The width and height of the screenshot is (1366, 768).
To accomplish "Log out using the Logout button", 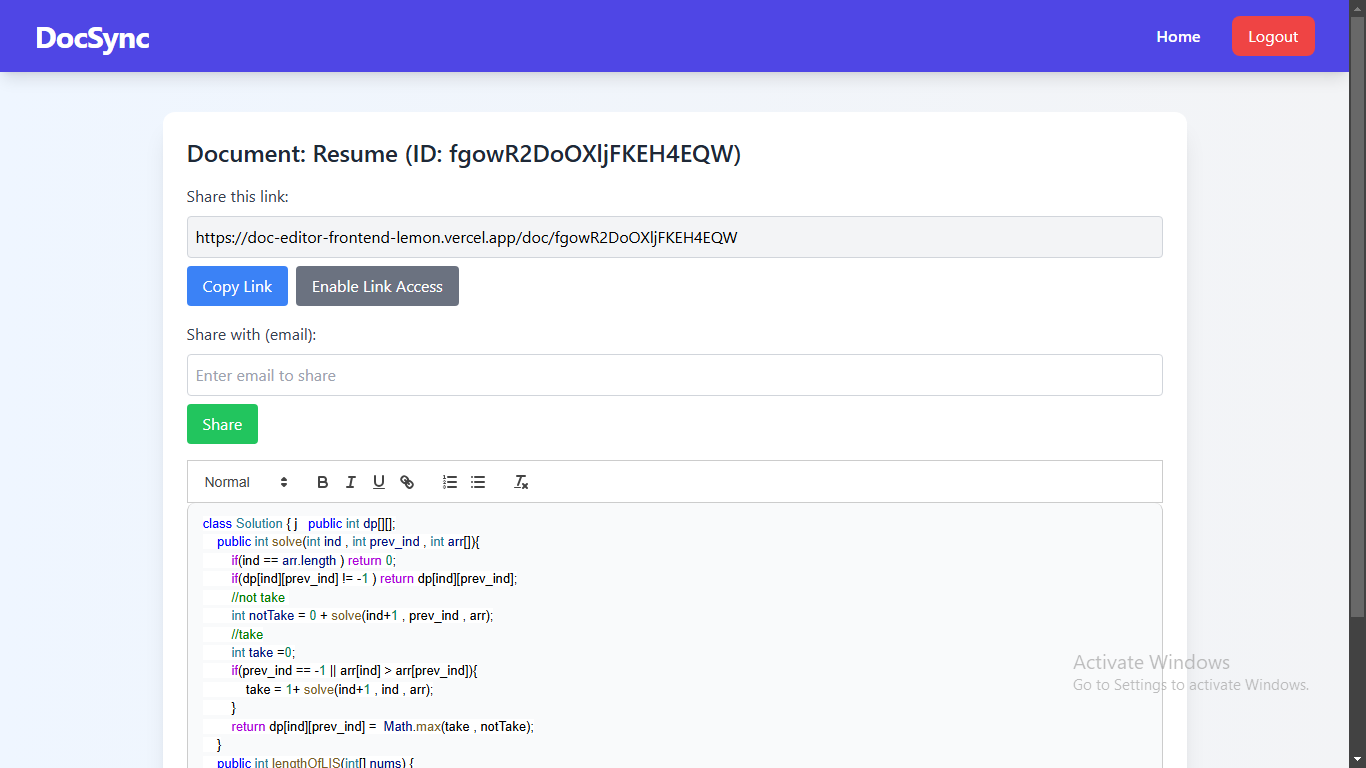I will tap(1272, 37).
